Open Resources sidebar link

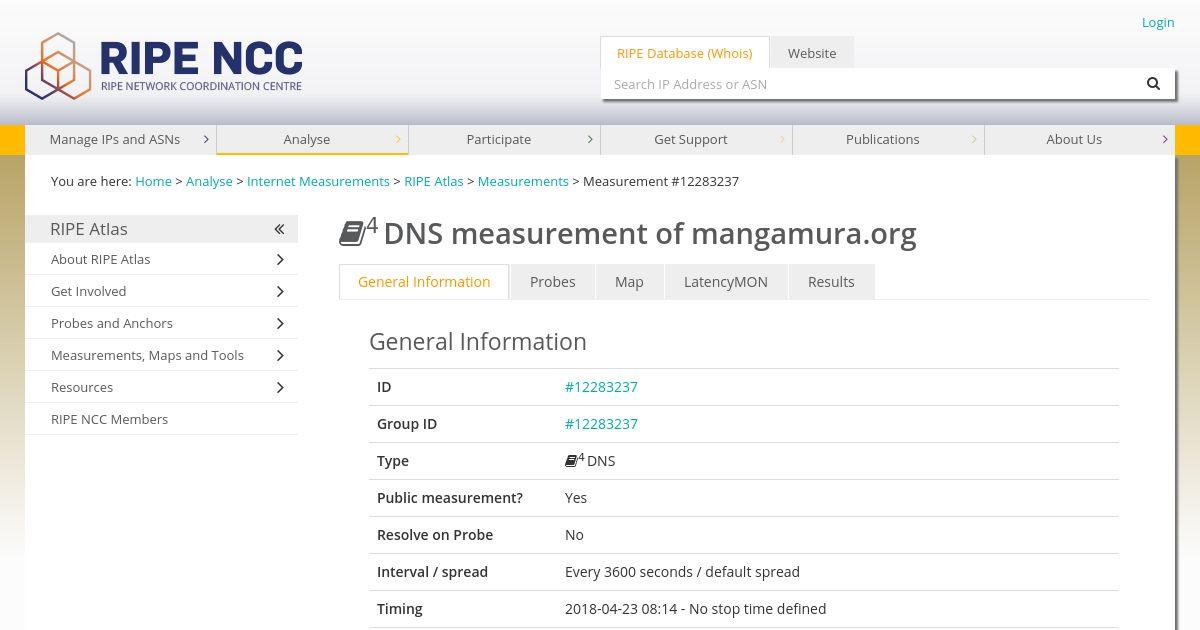pos(82,387)
